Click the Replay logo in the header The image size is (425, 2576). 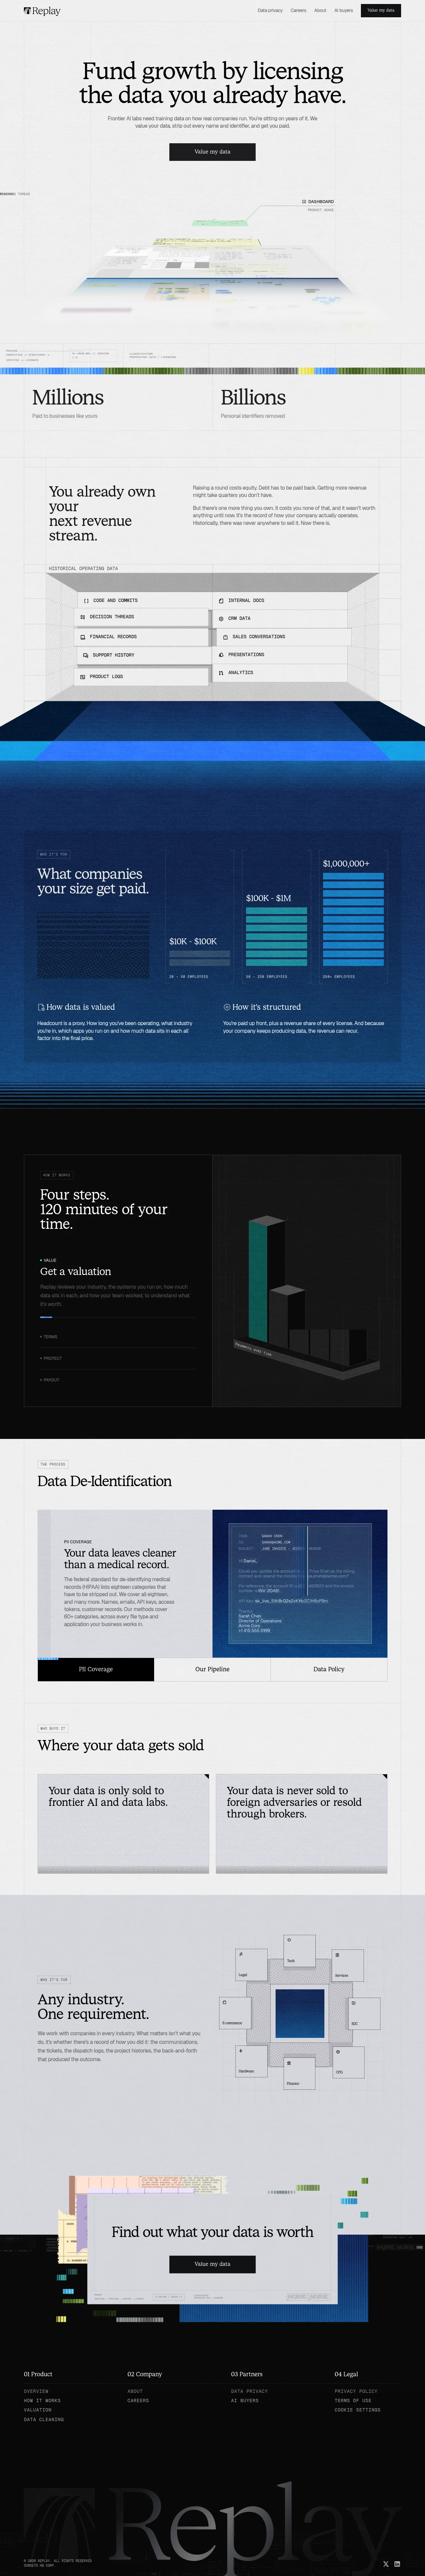coord(42,11)
